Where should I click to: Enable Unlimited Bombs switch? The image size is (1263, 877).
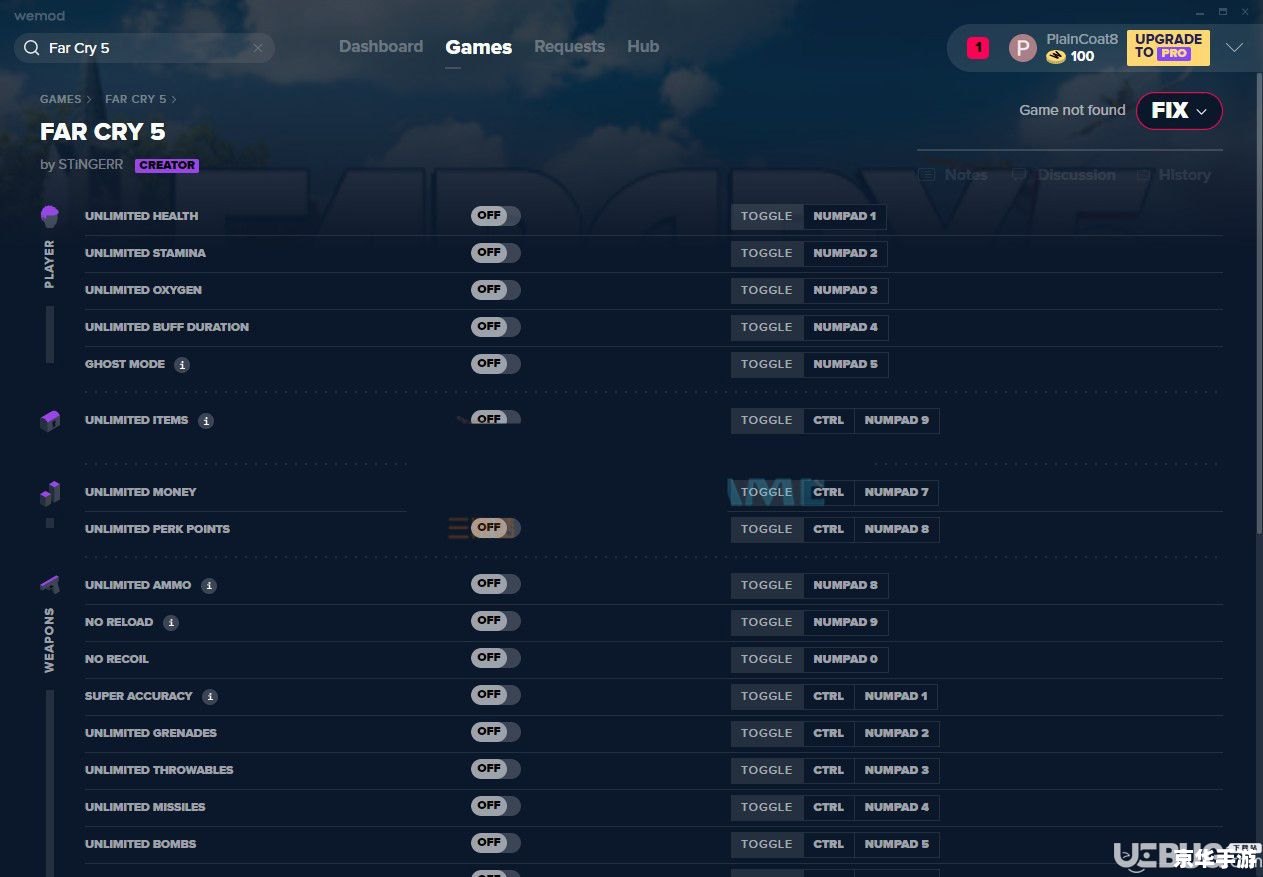(x=496, y=843)
